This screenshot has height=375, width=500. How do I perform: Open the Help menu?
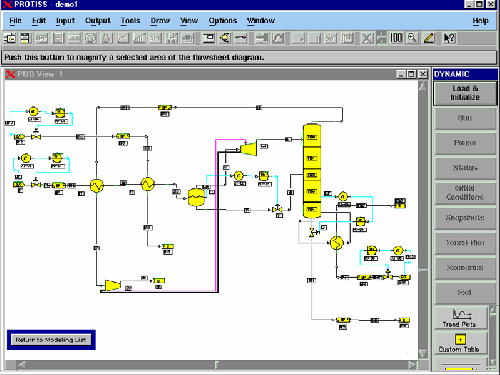tap(480, 21)
